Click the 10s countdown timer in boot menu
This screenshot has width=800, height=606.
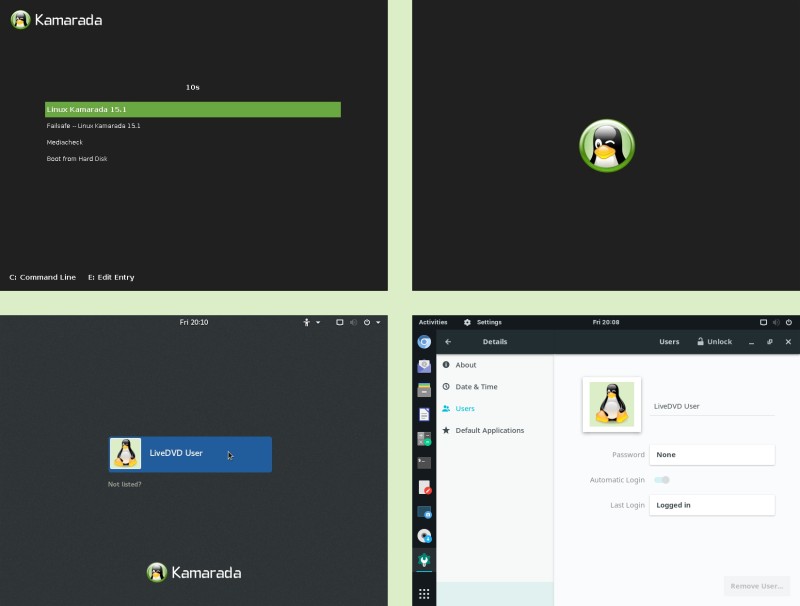(x=192, y=88)
